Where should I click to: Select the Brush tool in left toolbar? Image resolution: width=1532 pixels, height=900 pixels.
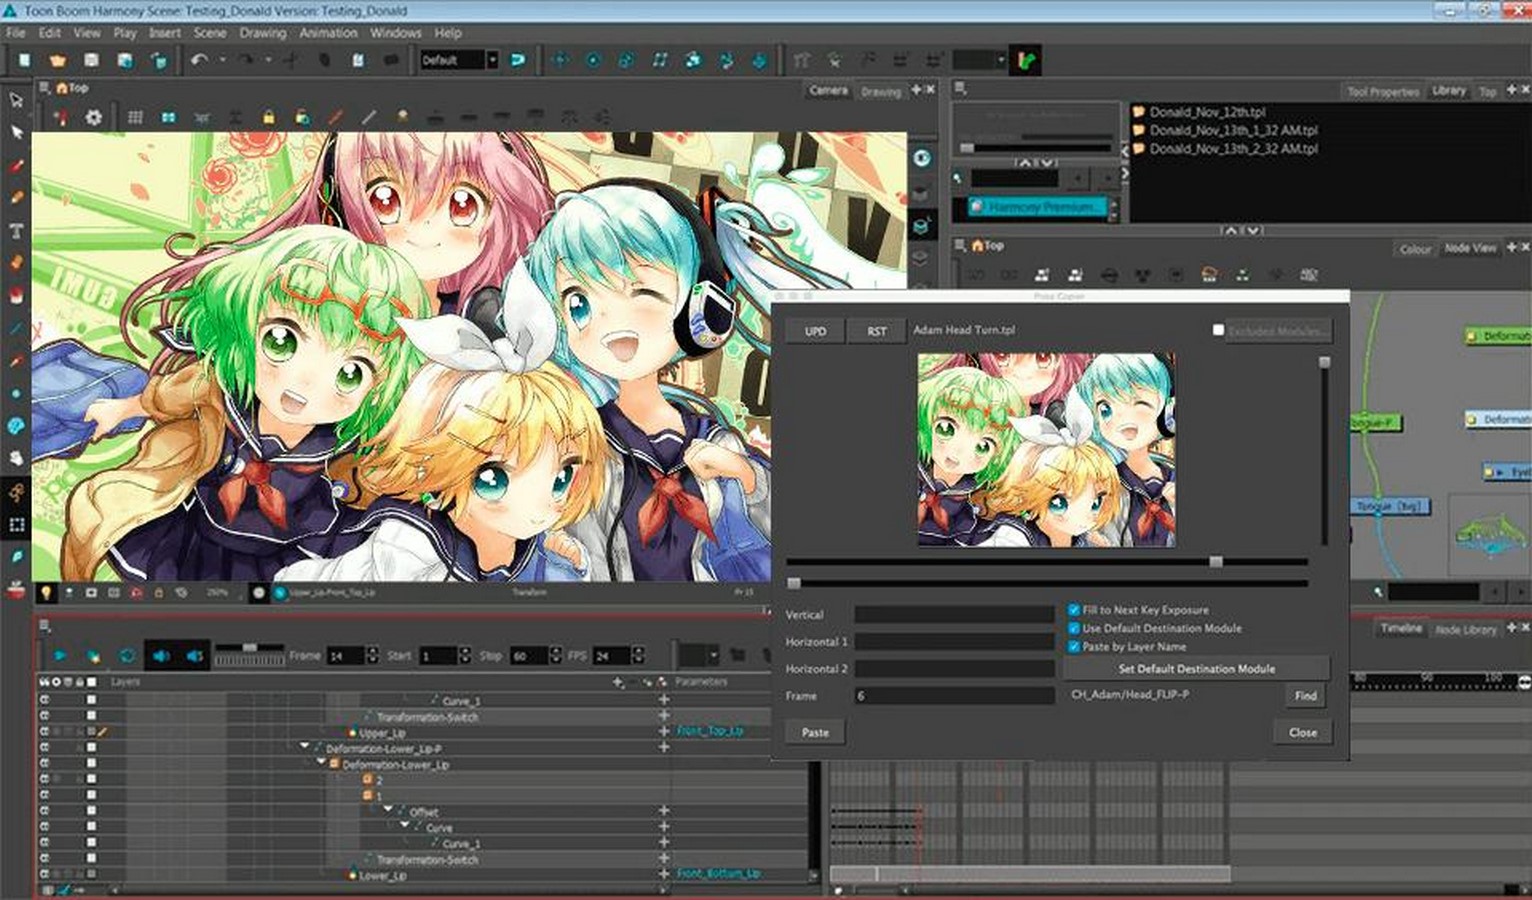click(x=16, y=166)
